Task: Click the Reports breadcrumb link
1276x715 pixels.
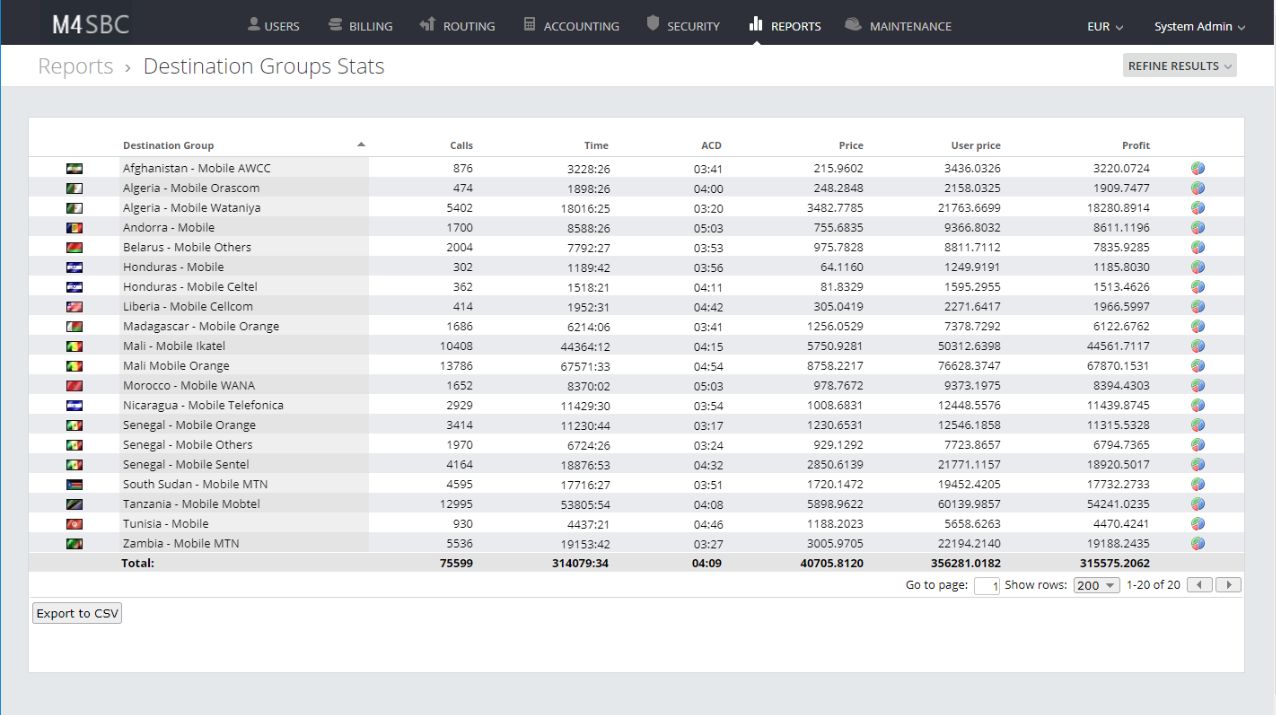Action: (75, 66)
